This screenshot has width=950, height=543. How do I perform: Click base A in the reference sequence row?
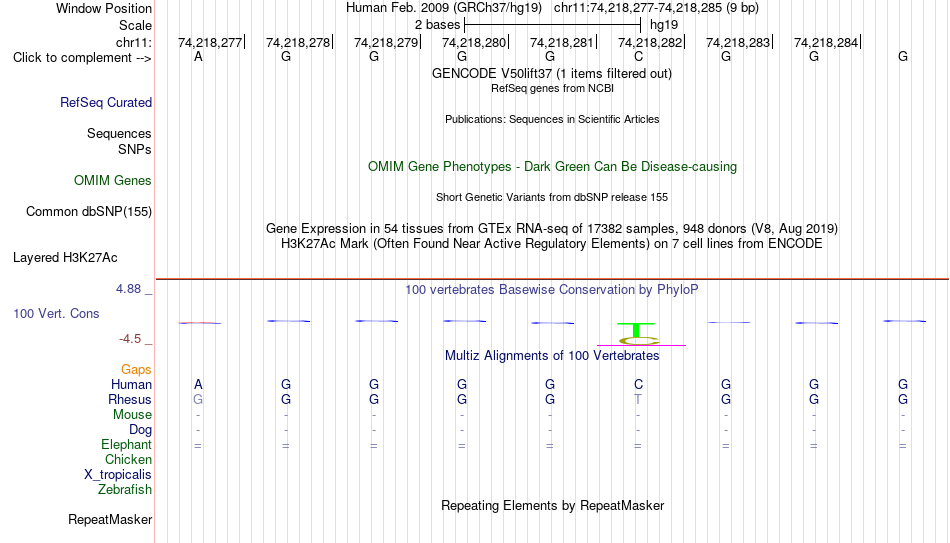pos(198,57)
